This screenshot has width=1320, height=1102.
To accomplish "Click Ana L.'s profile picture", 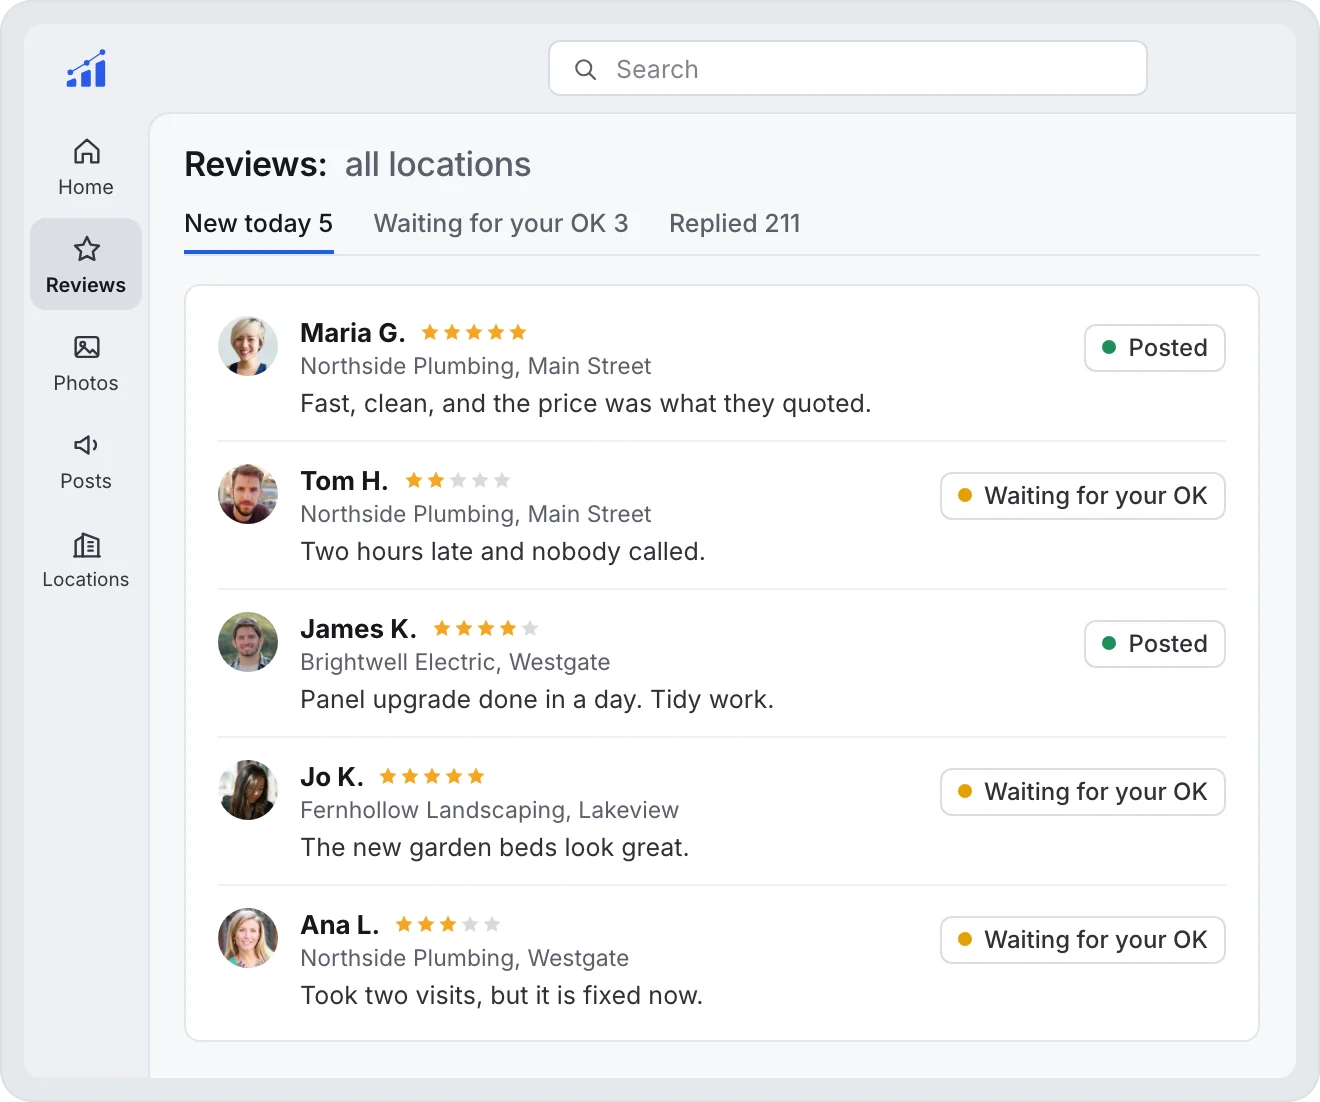I will [248, 938].
